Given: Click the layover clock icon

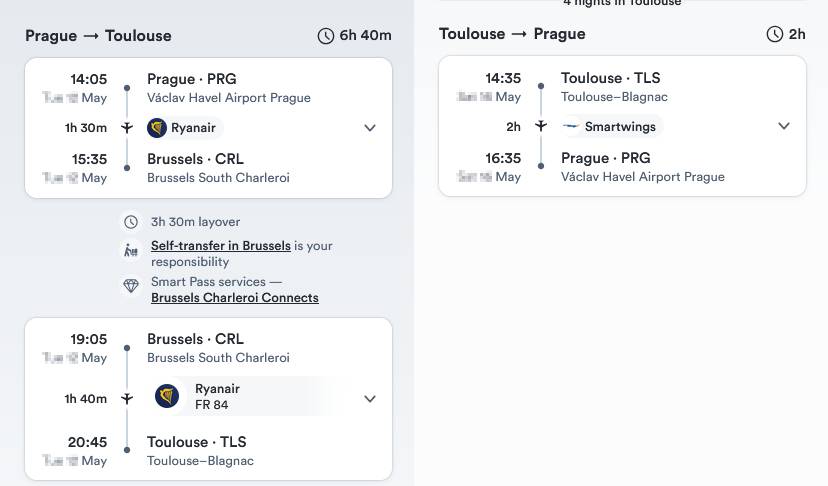Looking at the screenshot, I should tap(131, 222).
